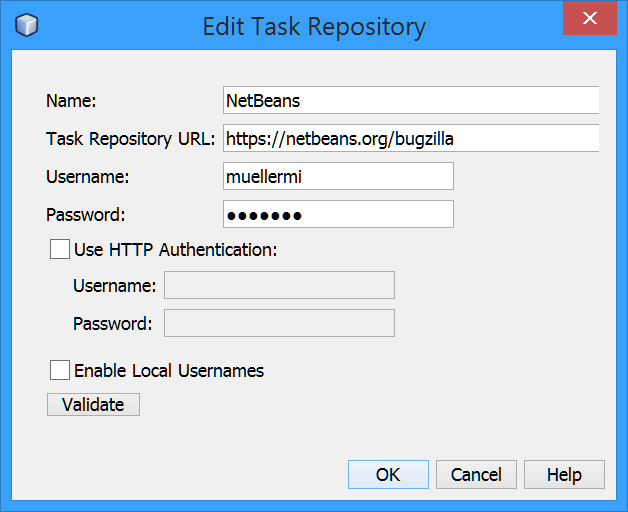Toggle Enable Local Usernames checkbox
This screenshot has width=628, height=512.
60,370
